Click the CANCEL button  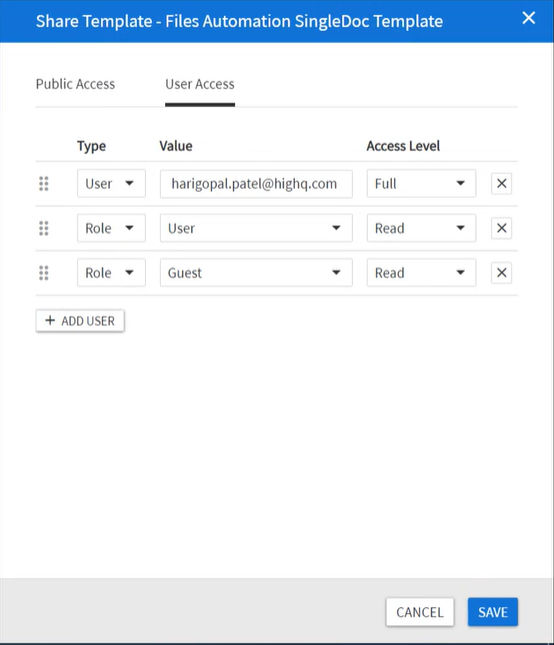point(420,612)
